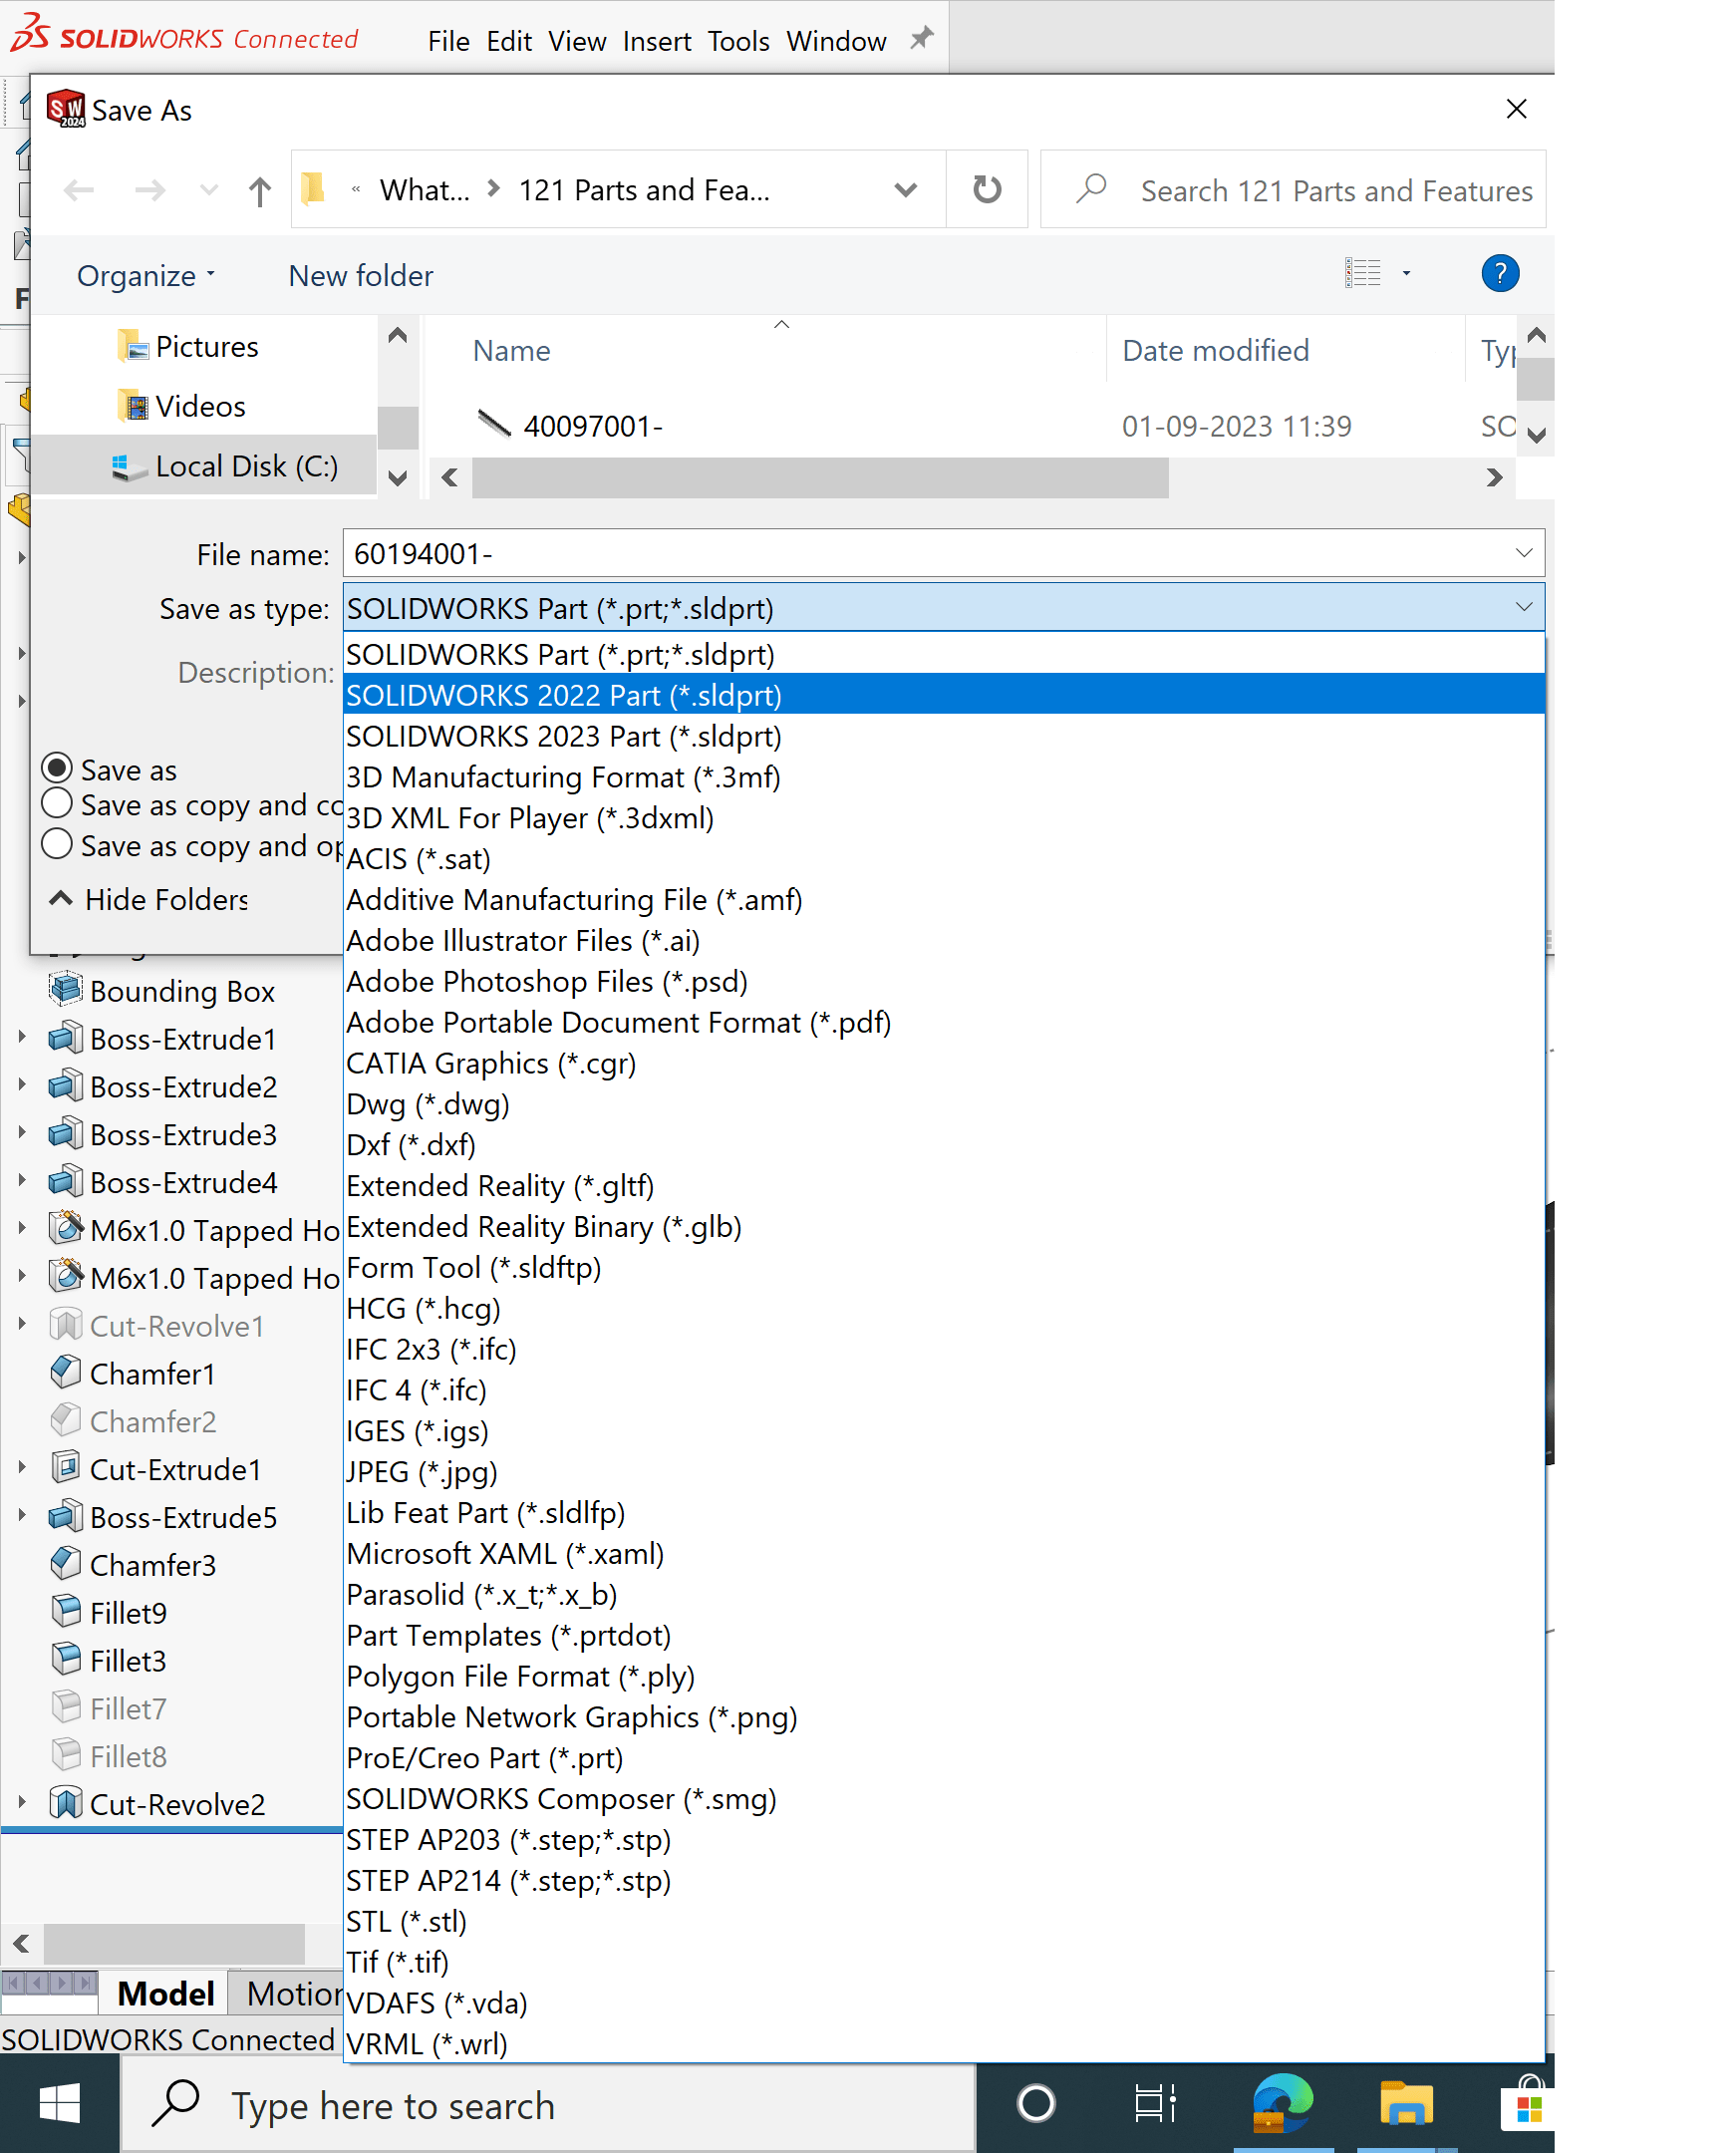Select 'Save as copy and continue' radio
Screen dimensions: 1736x2153
[57, 803]
